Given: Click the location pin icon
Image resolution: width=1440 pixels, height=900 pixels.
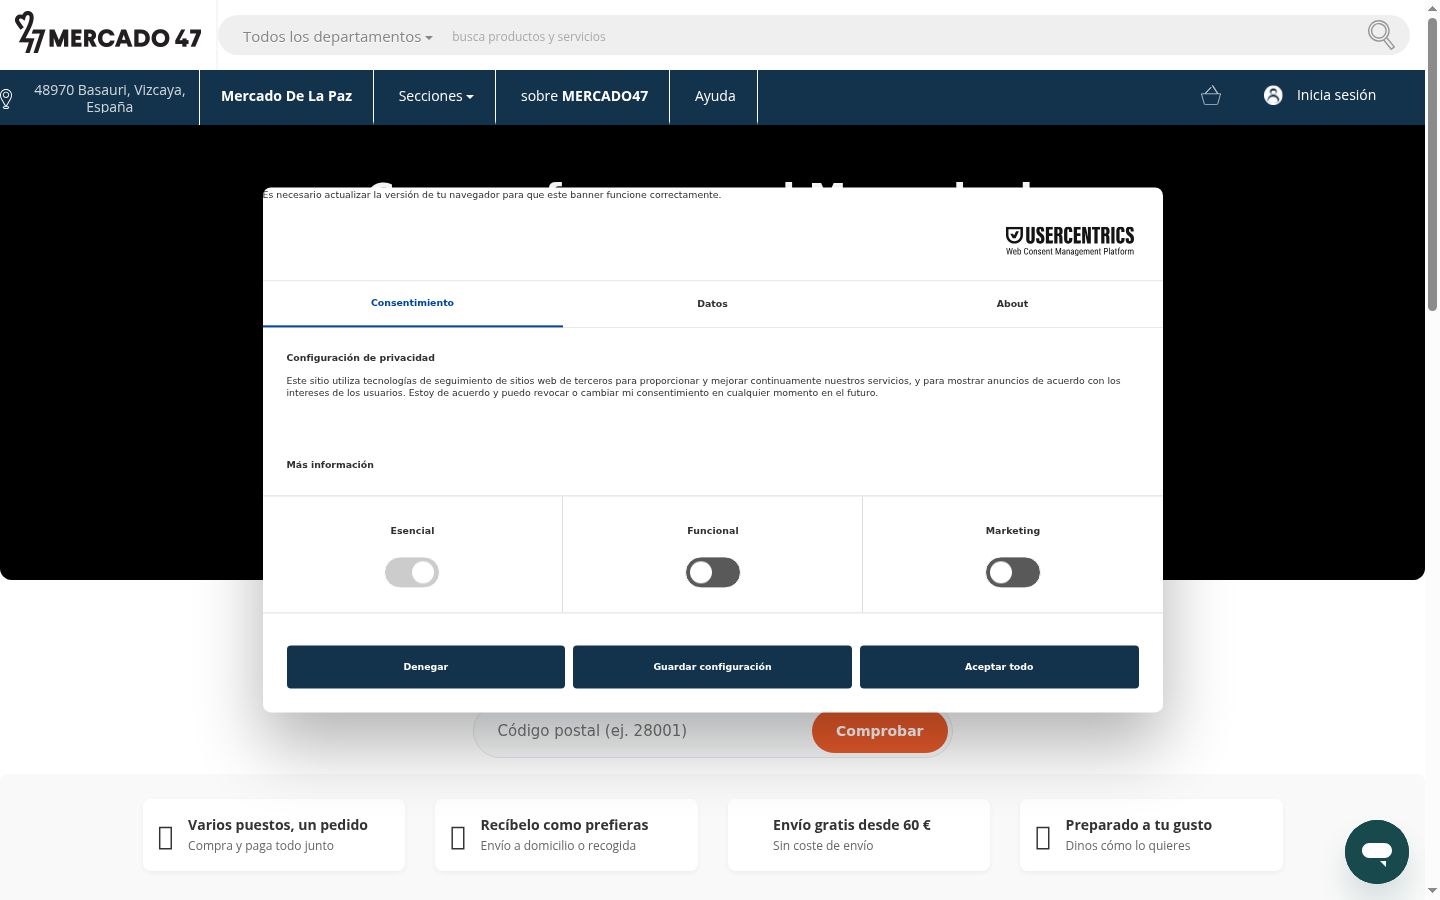Looking at the screenshot, I should click(7, 98).
